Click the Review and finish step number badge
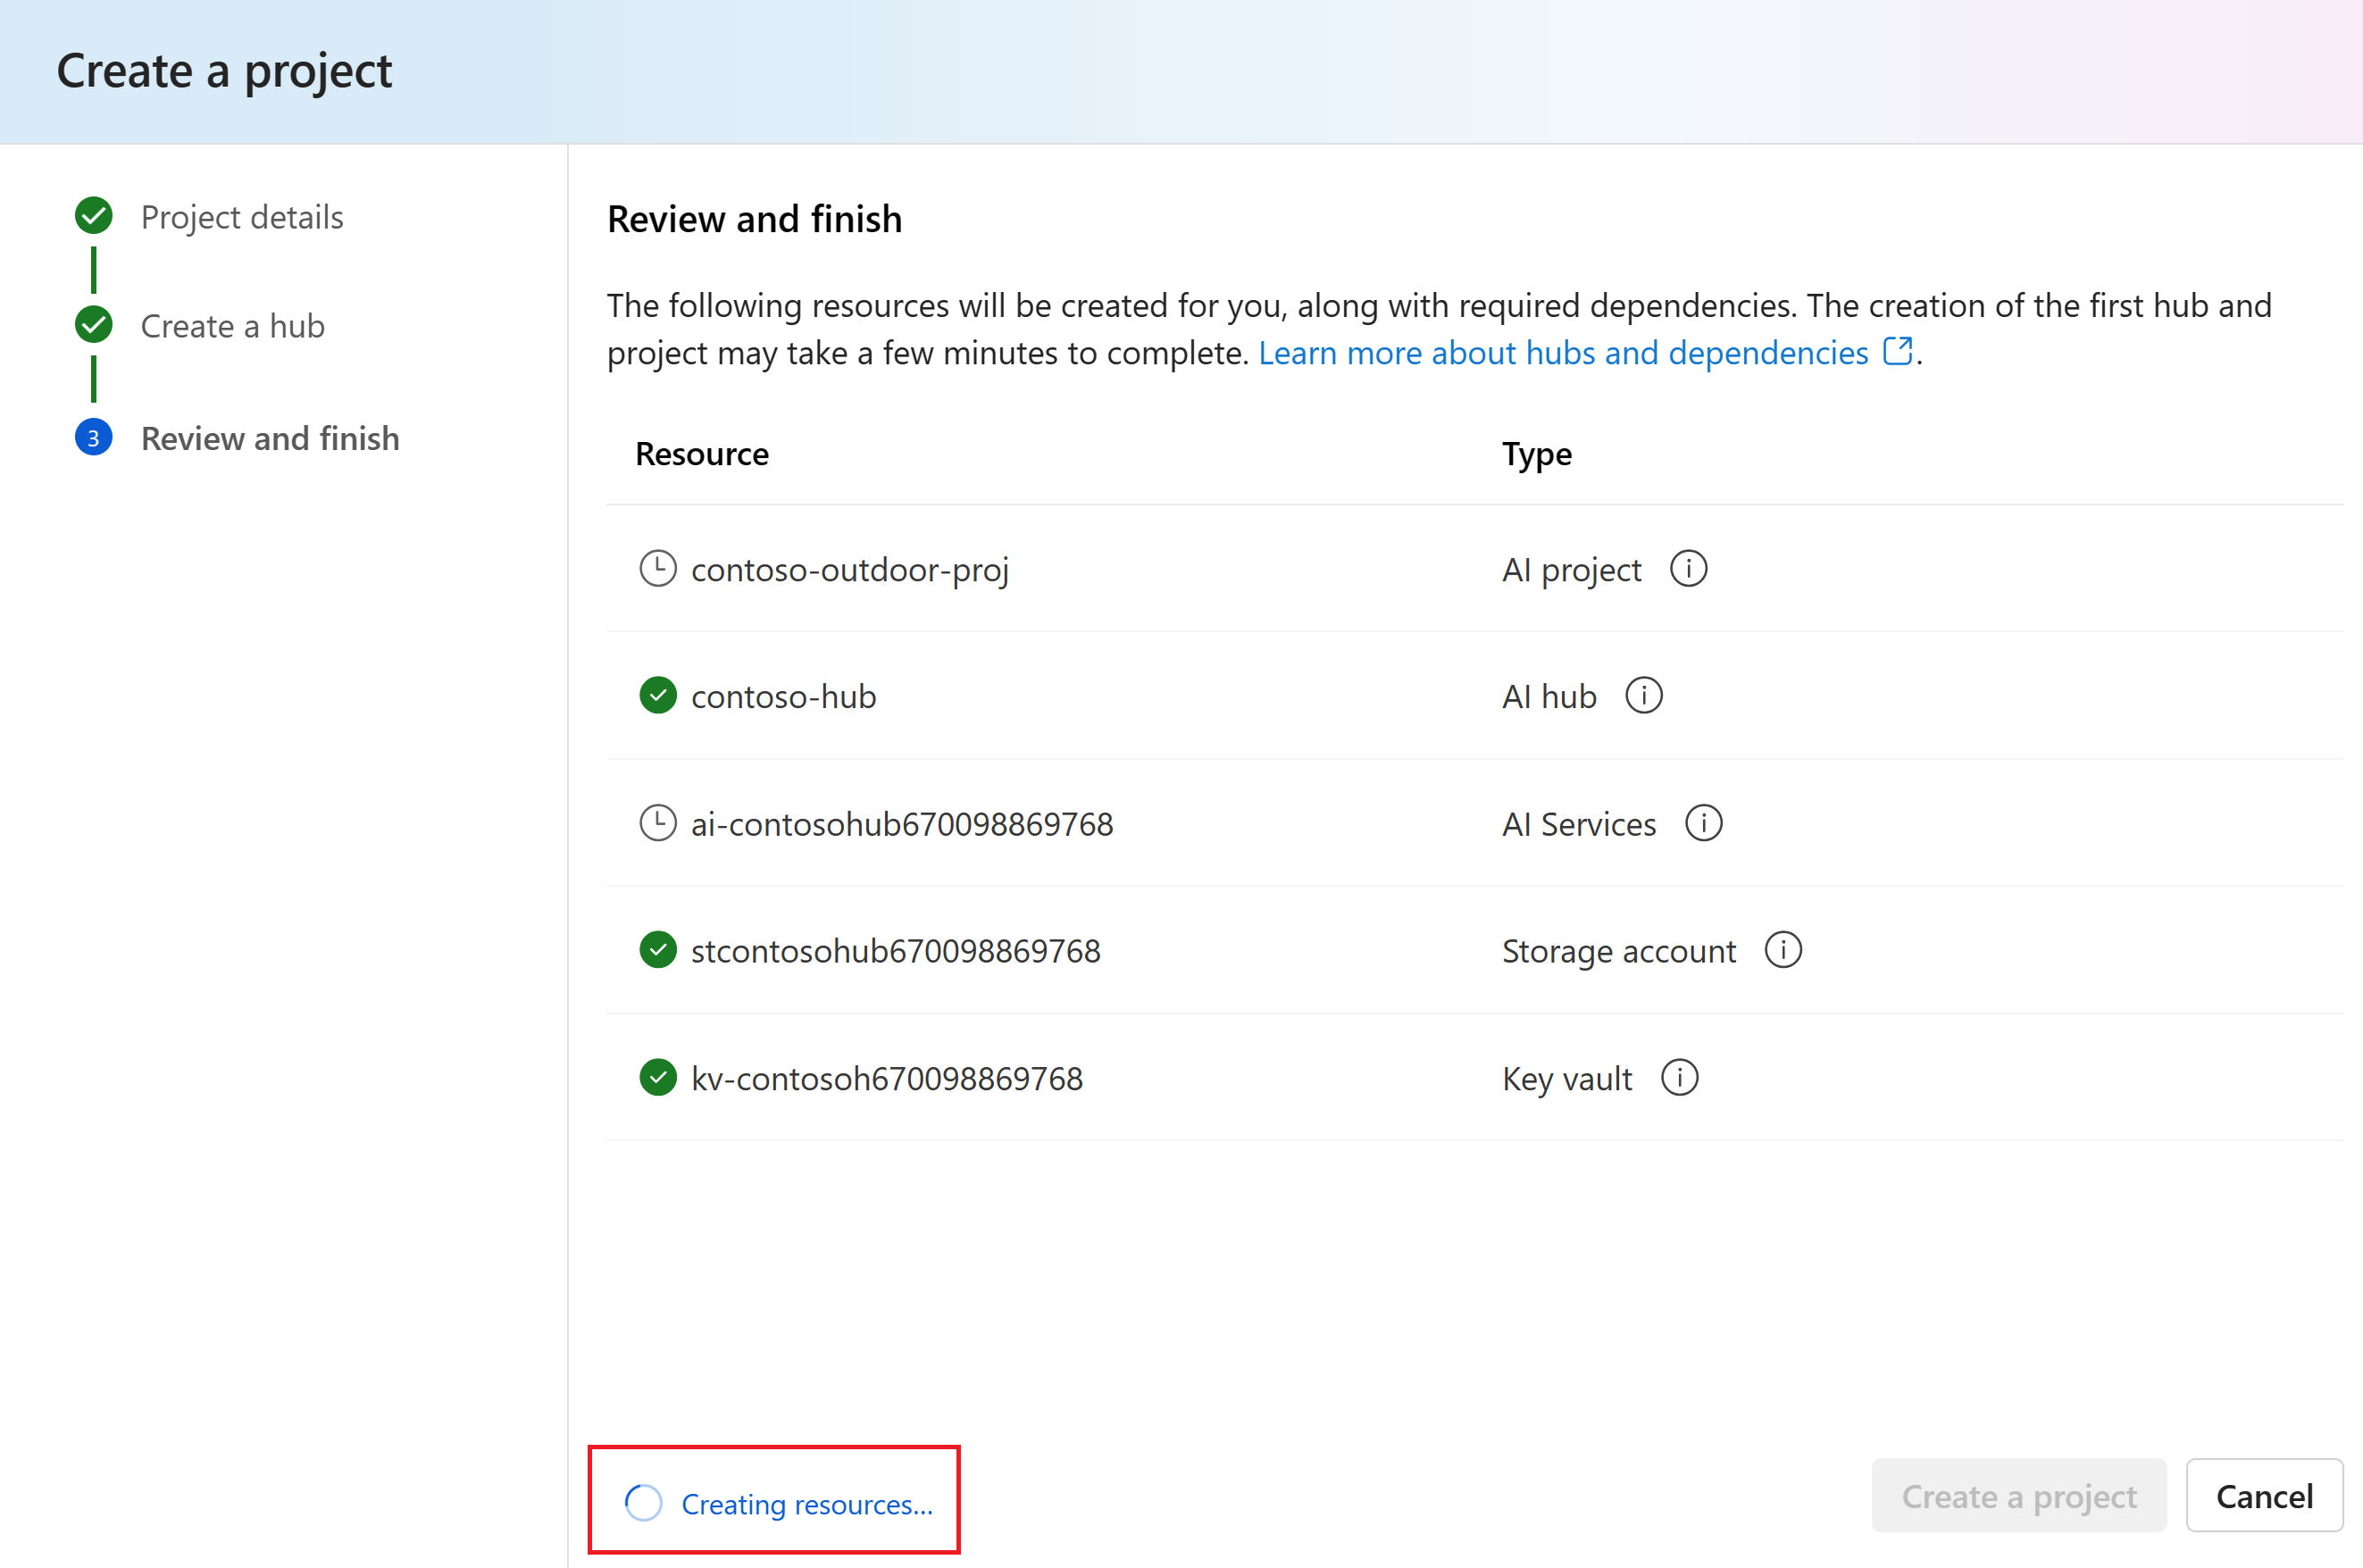Screen dimensions: 2363x1568 click(91, 438)
